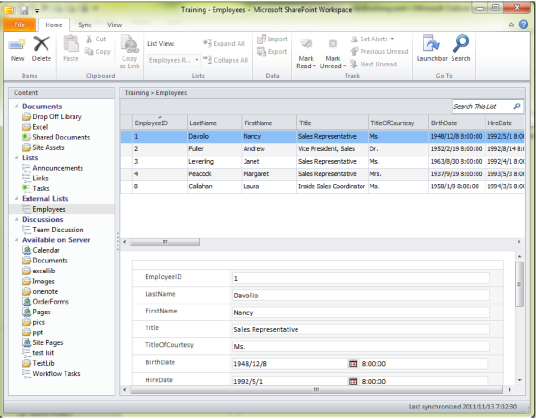The image size is (536, 419).
Task: Select the Fuller Andrew row
Action: pyautogui.click(x=323, y=149)
